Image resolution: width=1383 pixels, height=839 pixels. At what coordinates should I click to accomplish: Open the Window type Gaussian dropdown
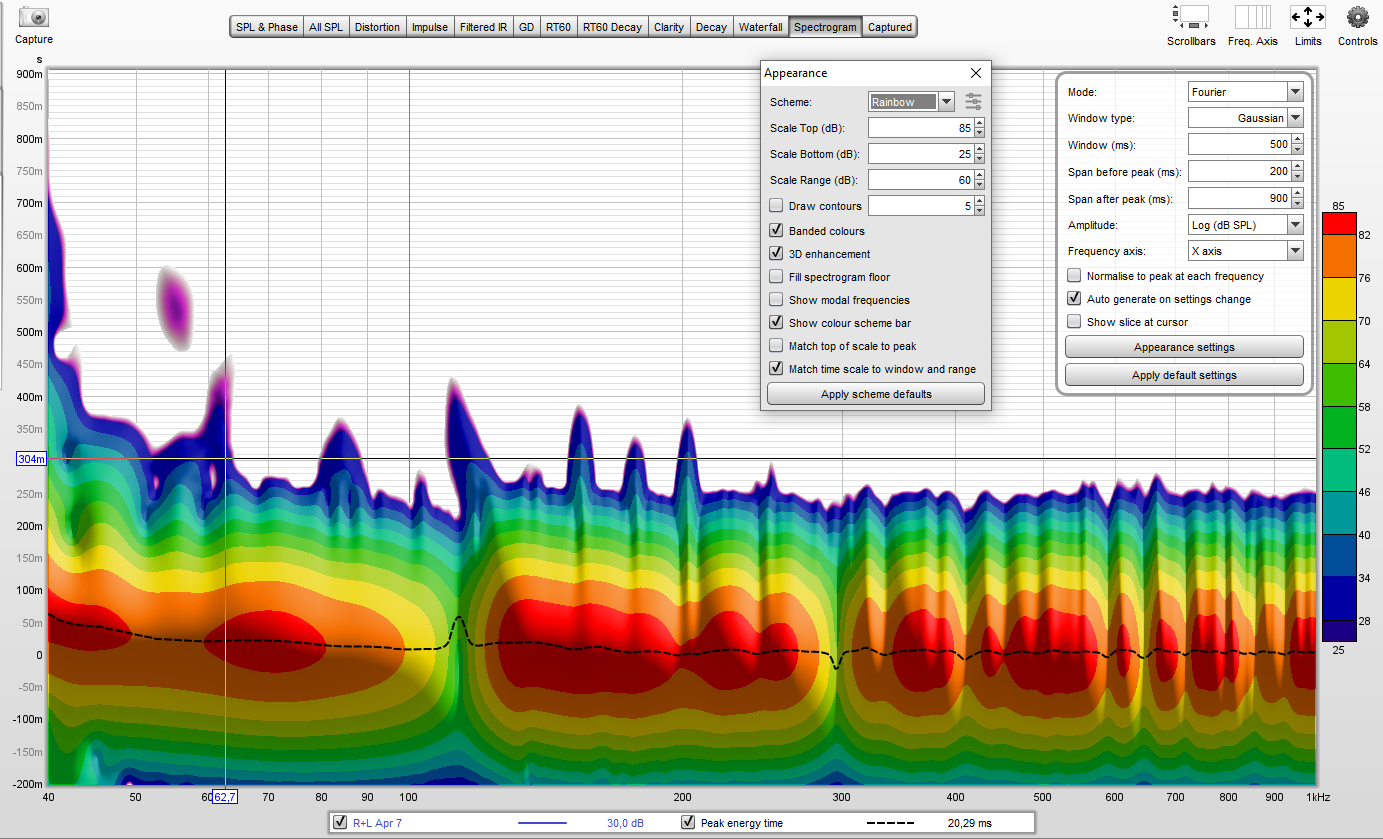tap(1295, 118)
